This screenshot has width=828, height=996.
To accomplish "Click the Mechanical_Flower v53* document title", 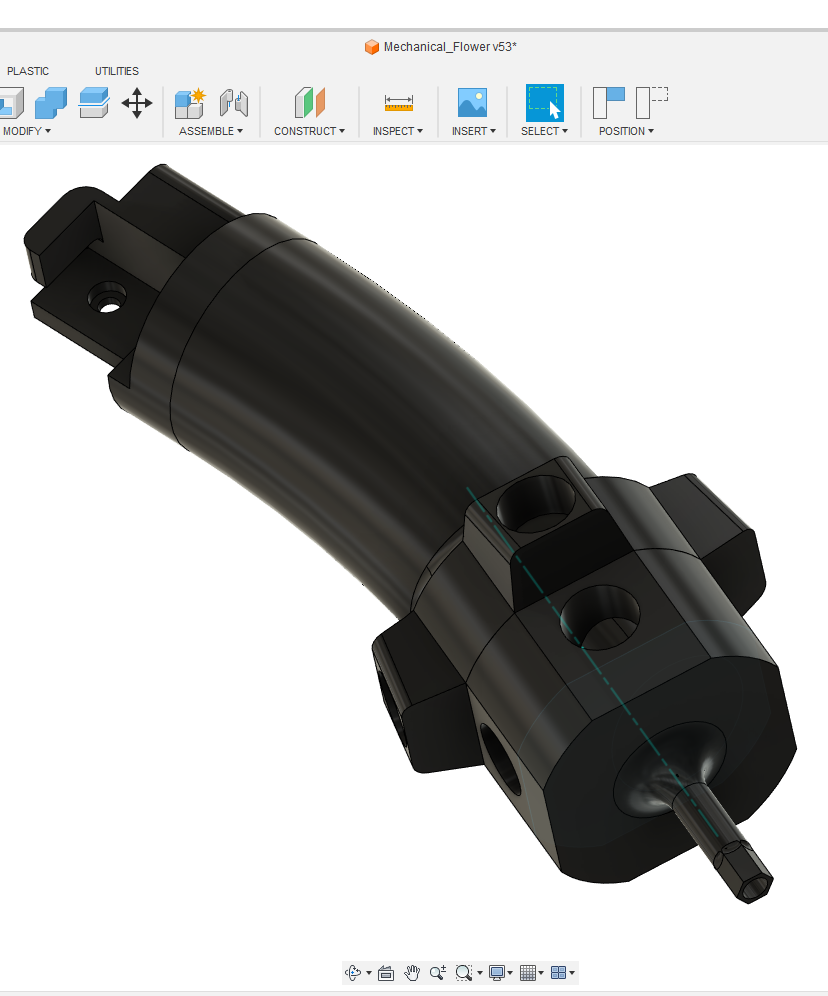I will click(x=450, y=47).
